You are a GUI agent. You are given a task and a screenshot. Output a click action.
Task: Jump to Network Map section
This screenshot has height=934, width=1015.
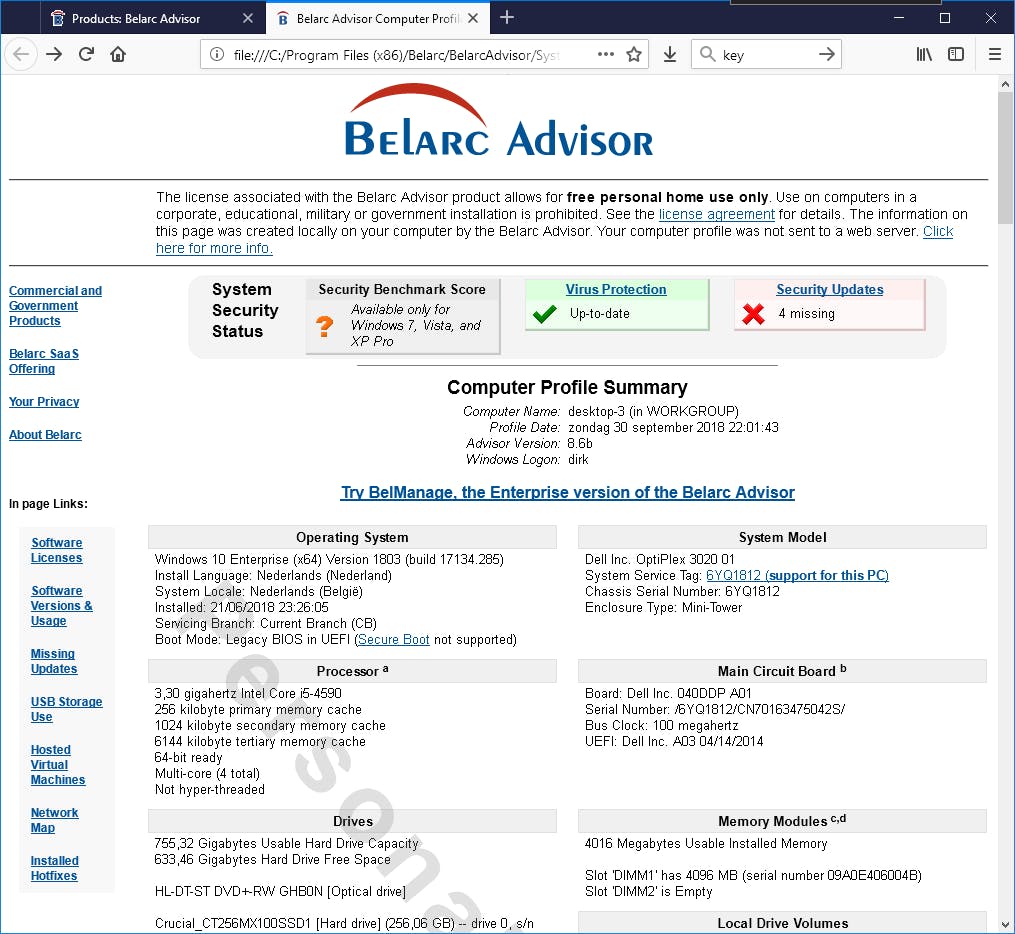pos(54,820)
